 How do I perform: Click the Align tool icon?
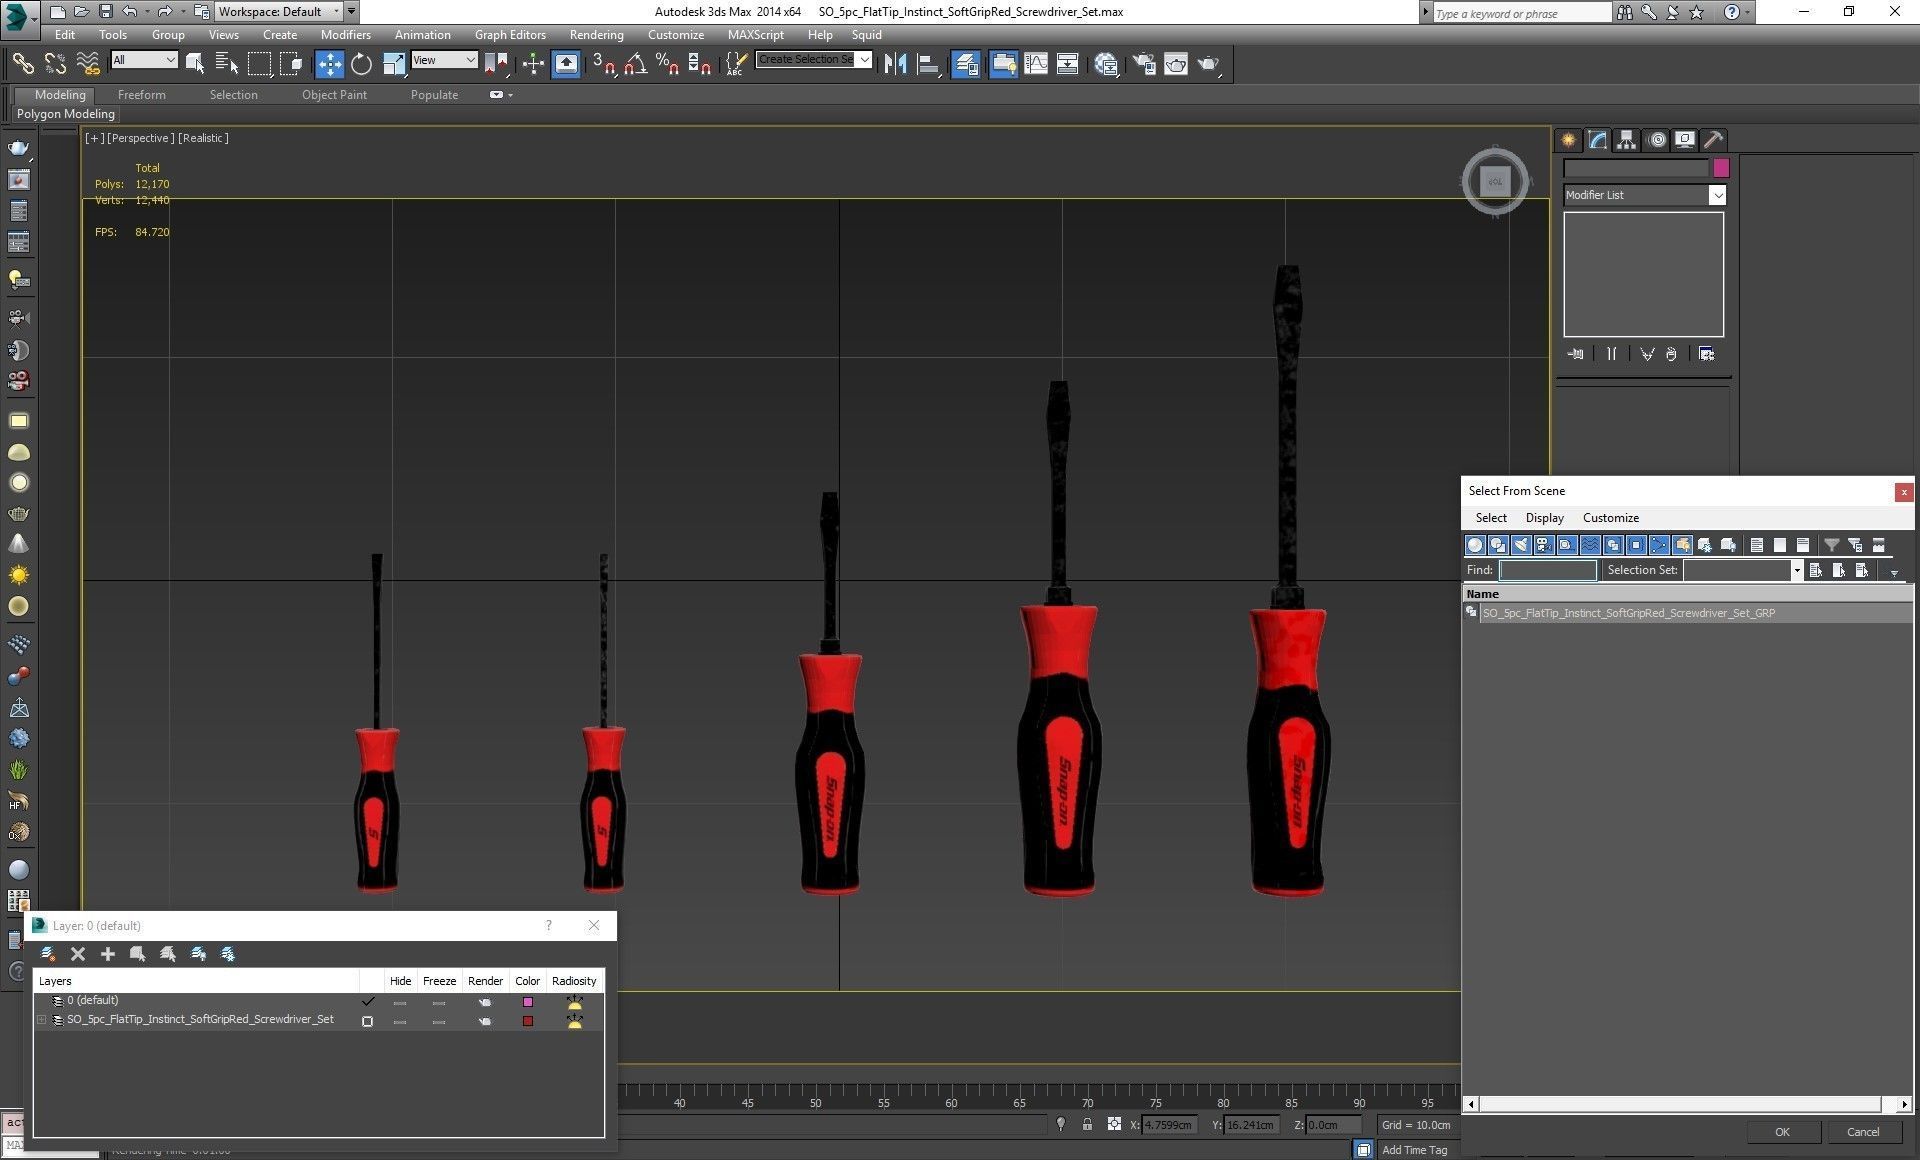click(928, 64)
